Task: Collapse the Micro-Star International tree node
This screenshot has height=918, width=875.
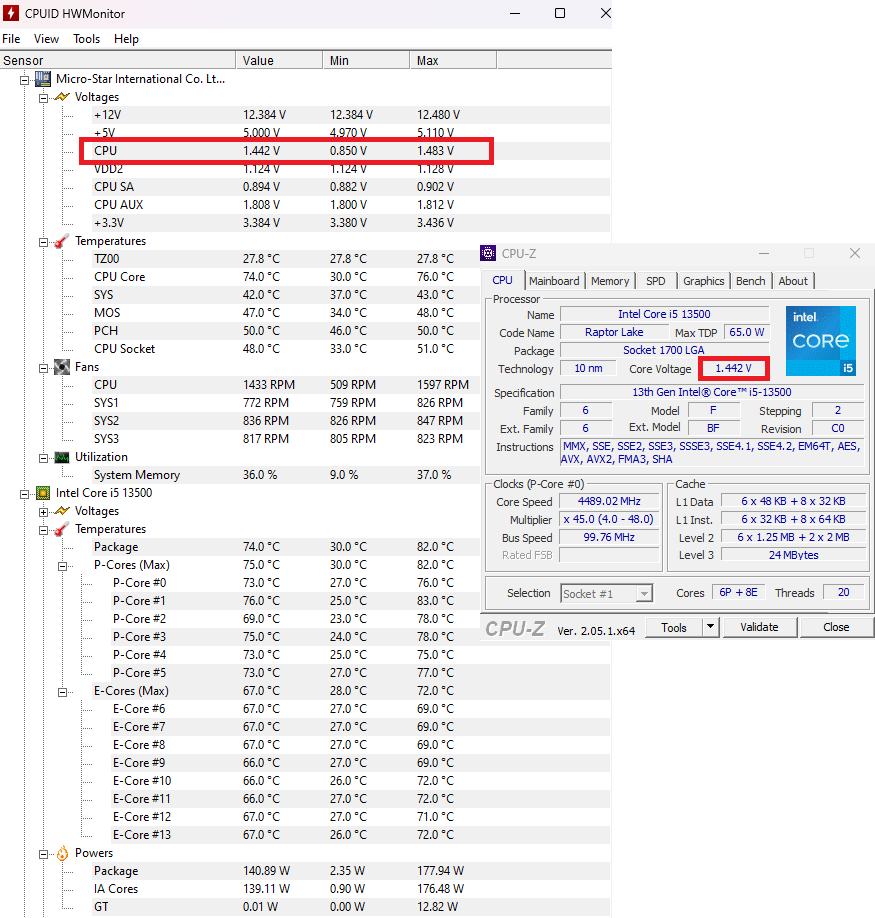Action: 25,80
